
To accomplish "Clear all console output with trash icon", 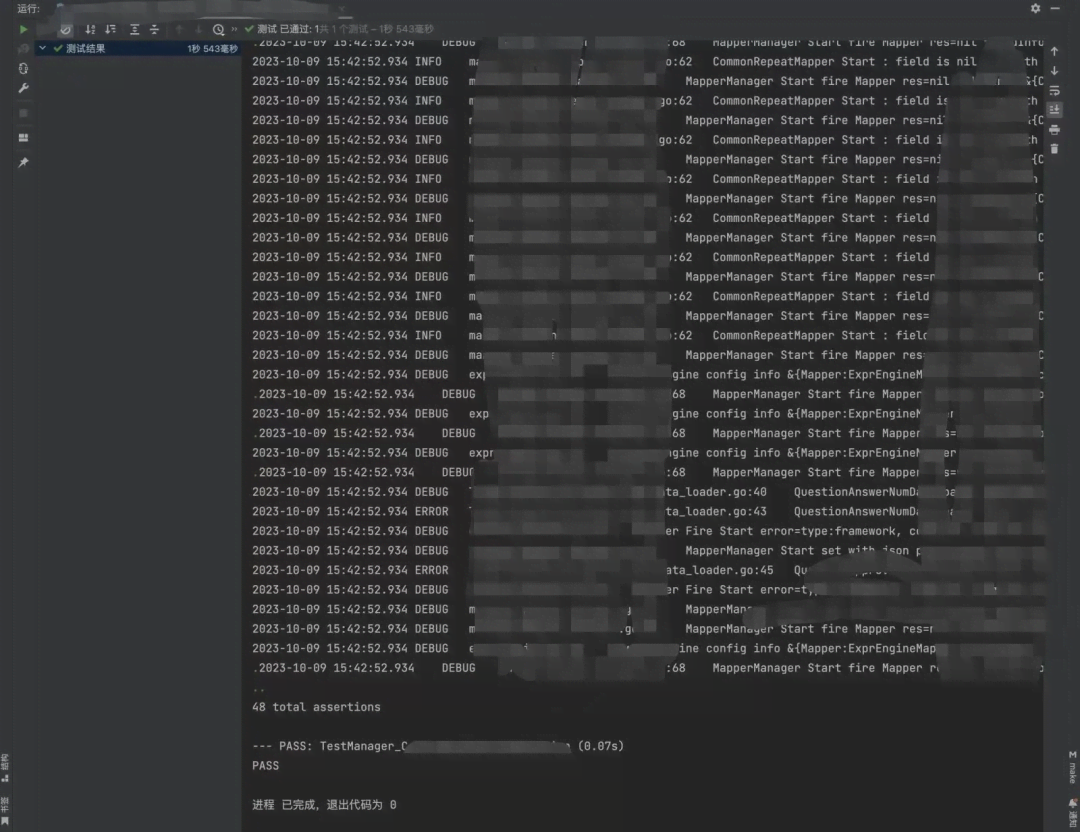I will point(1054,149).
